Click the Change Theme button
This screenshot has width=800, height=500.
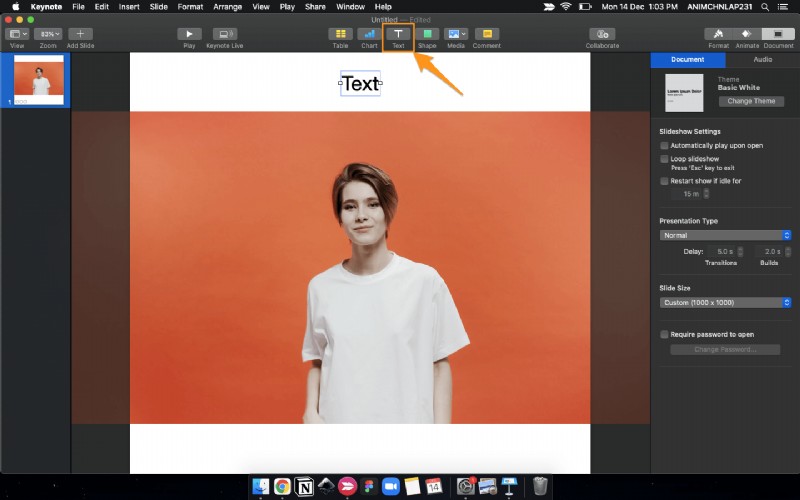click(751, 101)
